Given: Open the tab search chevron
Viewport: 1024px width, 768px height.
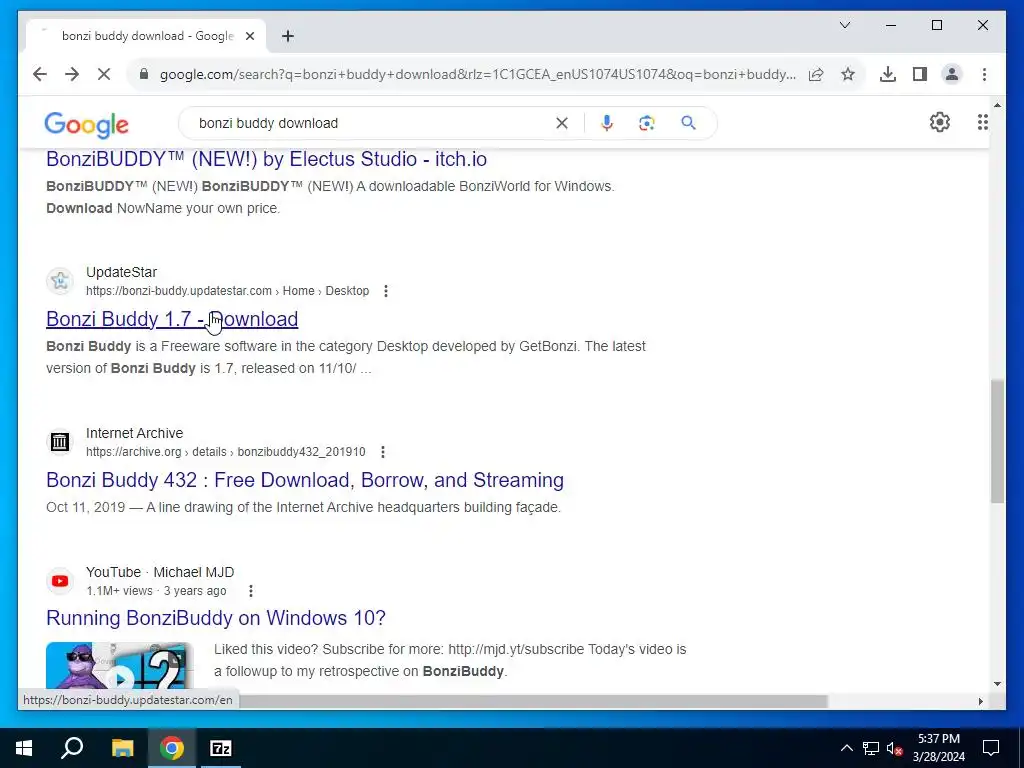Looking at the screenshot, I should click(845, 25).
